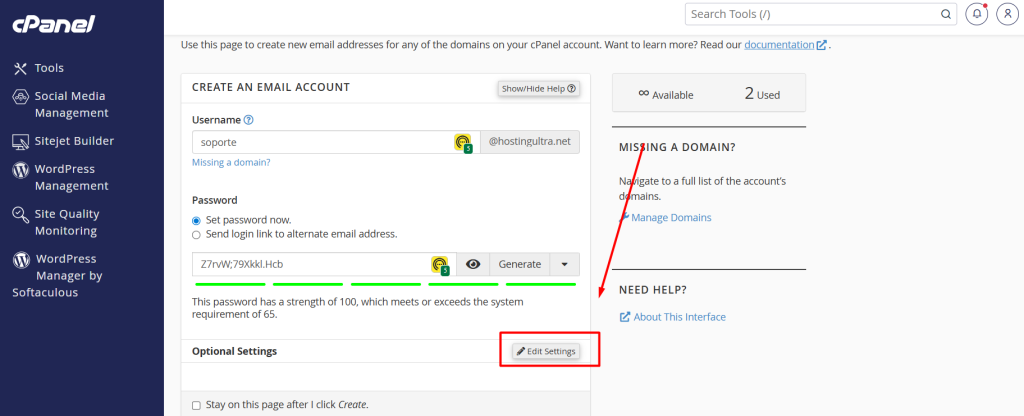Expand Optional Settings via Edit Settings
Viewport: 1024px width, 416px height.
coord(546,351)
